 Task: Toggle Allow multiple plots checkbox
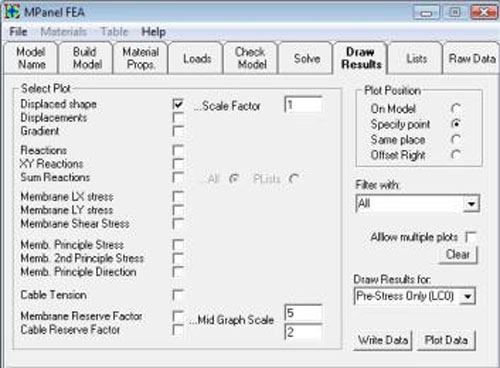tap(471, 237)
